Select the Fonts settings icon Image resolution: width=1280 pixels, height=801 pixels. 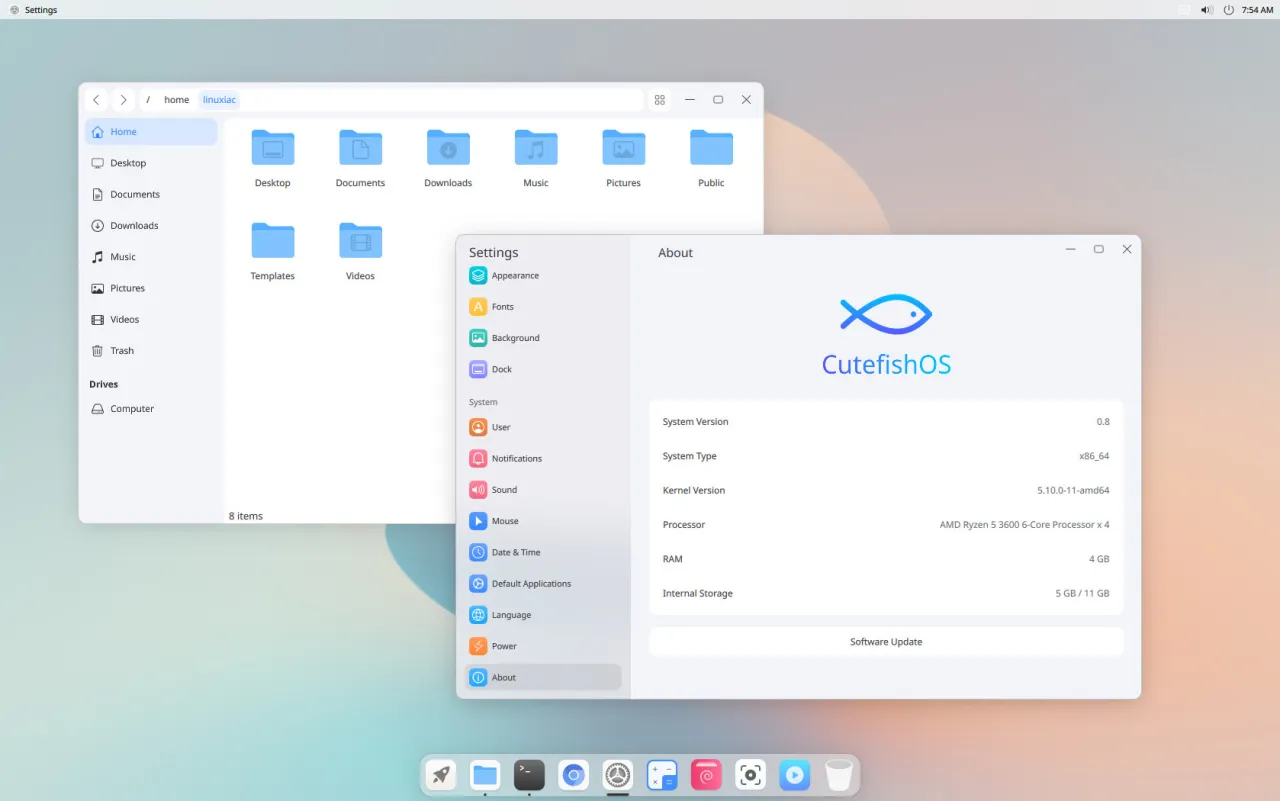478,307
